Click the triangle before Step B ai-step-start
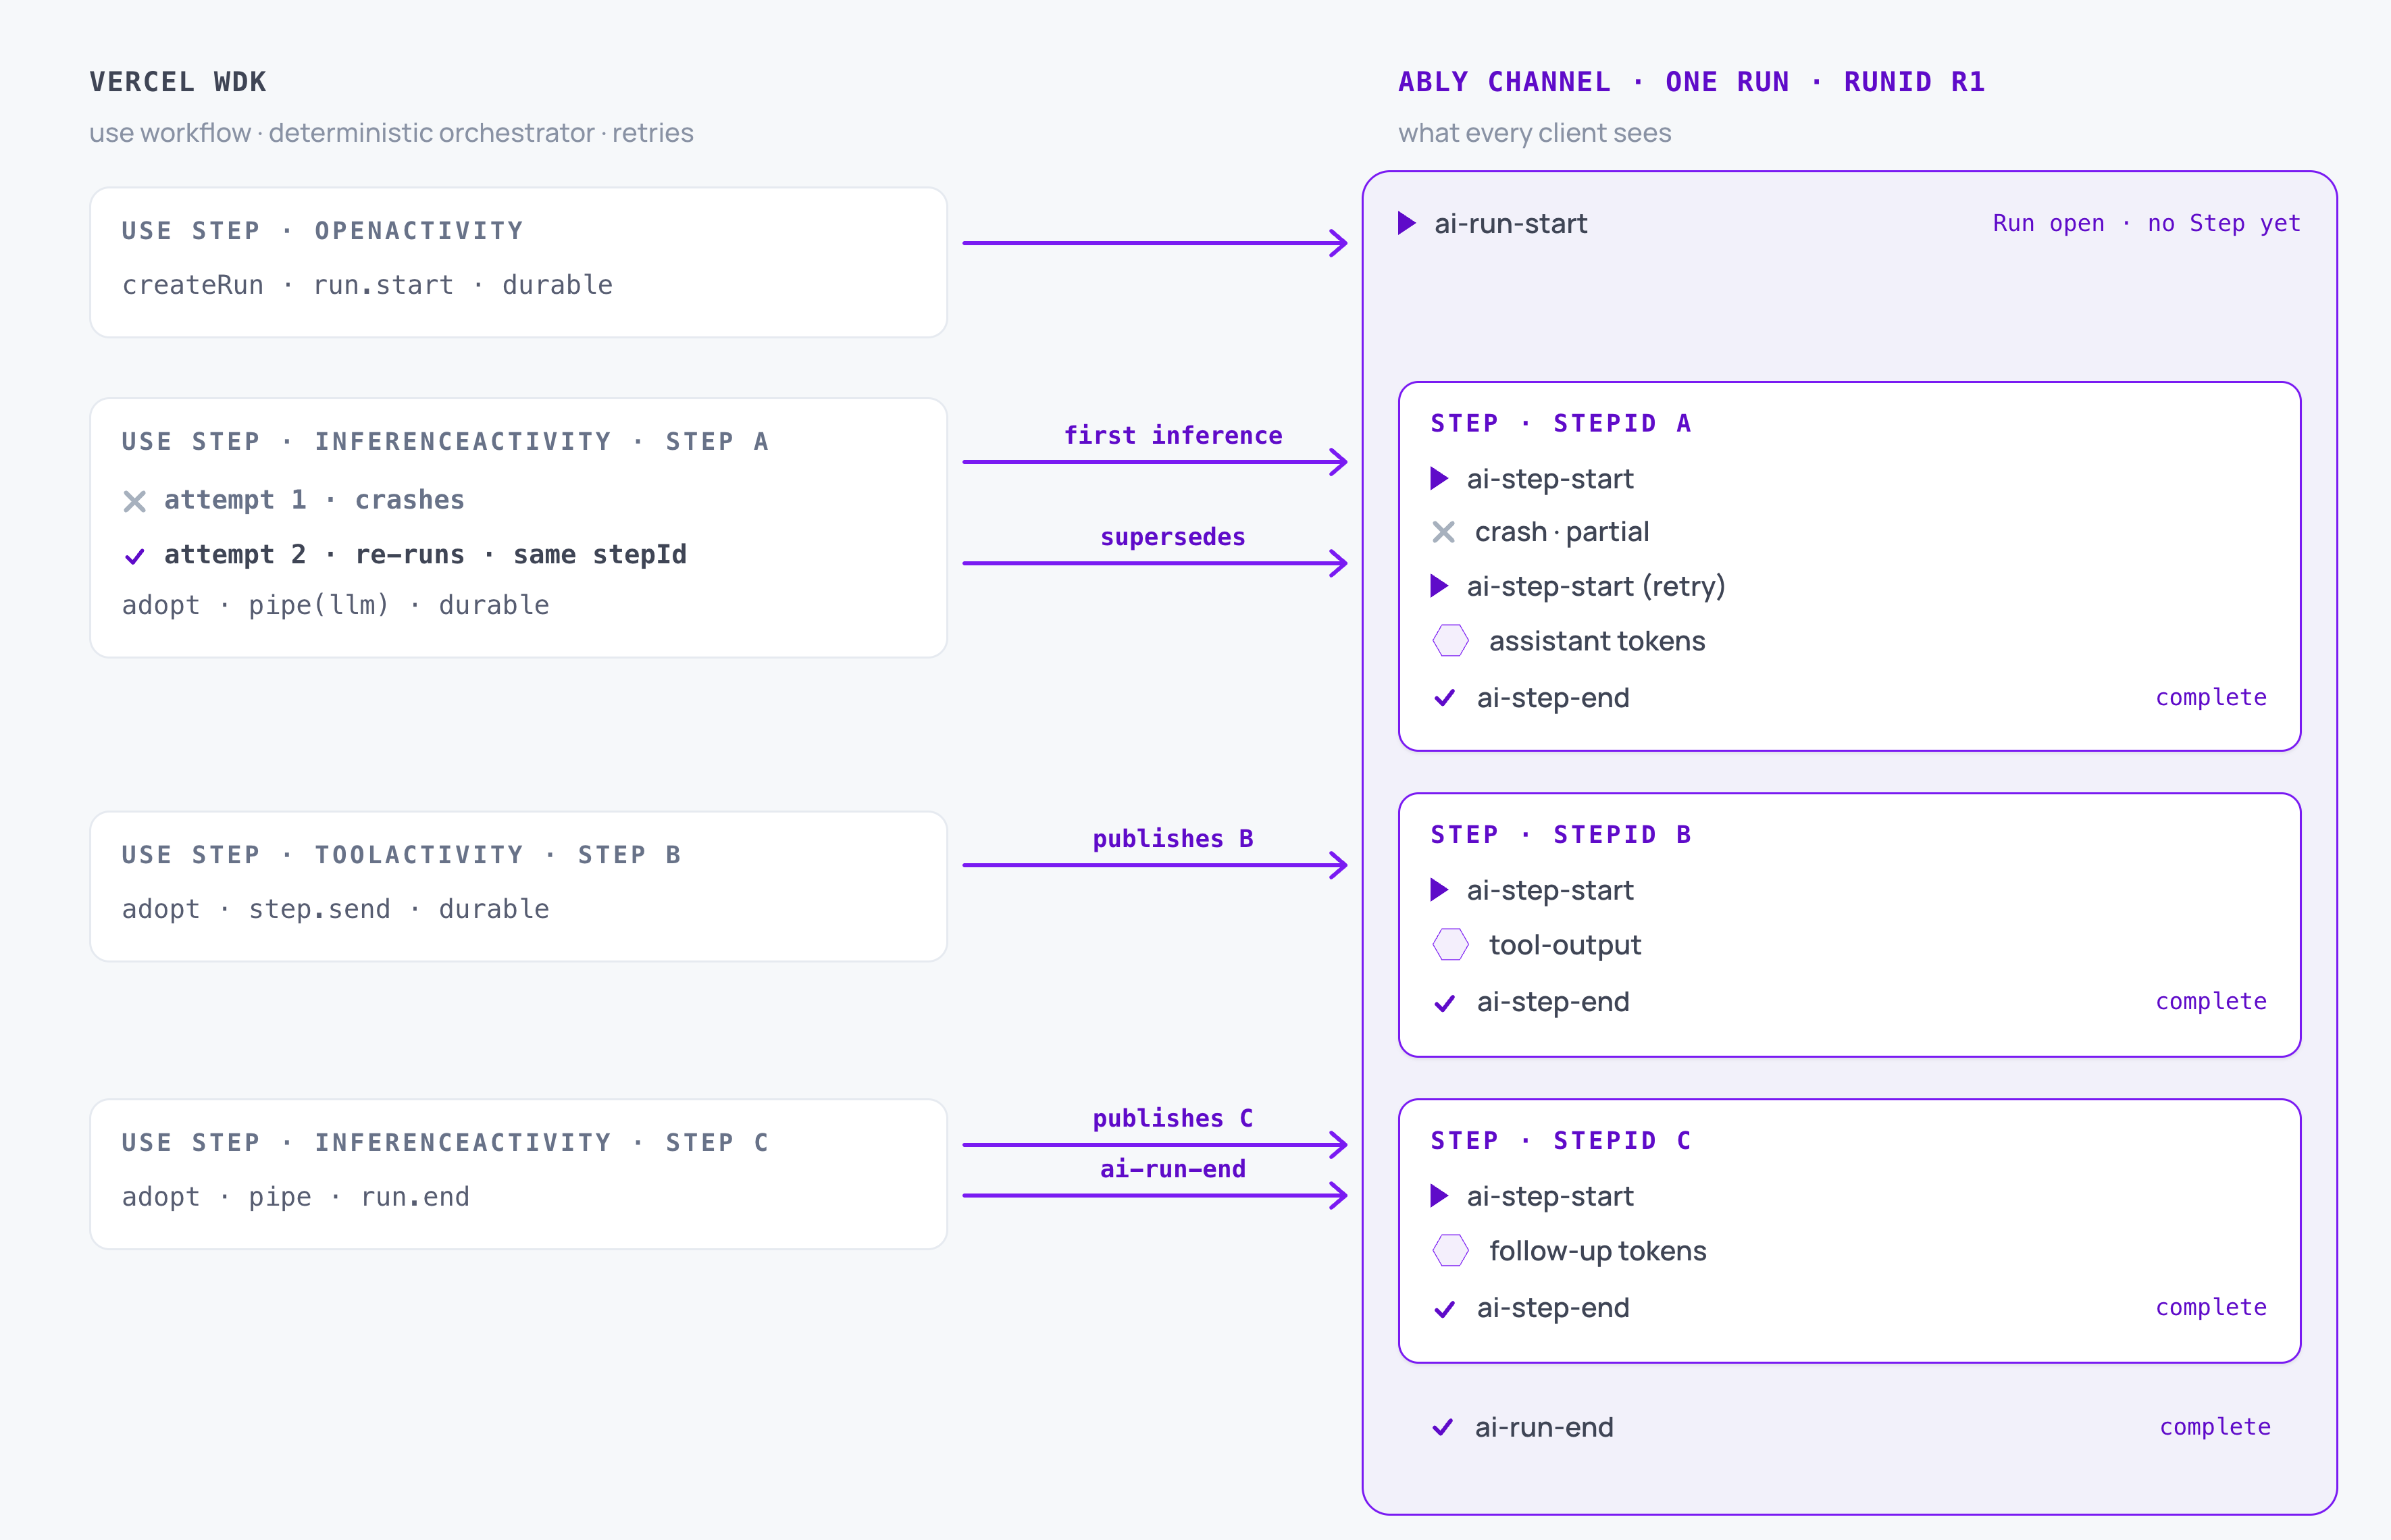Image resolution: width=2391 pixels, height=1540 pixels. (x=1439, y=890)
